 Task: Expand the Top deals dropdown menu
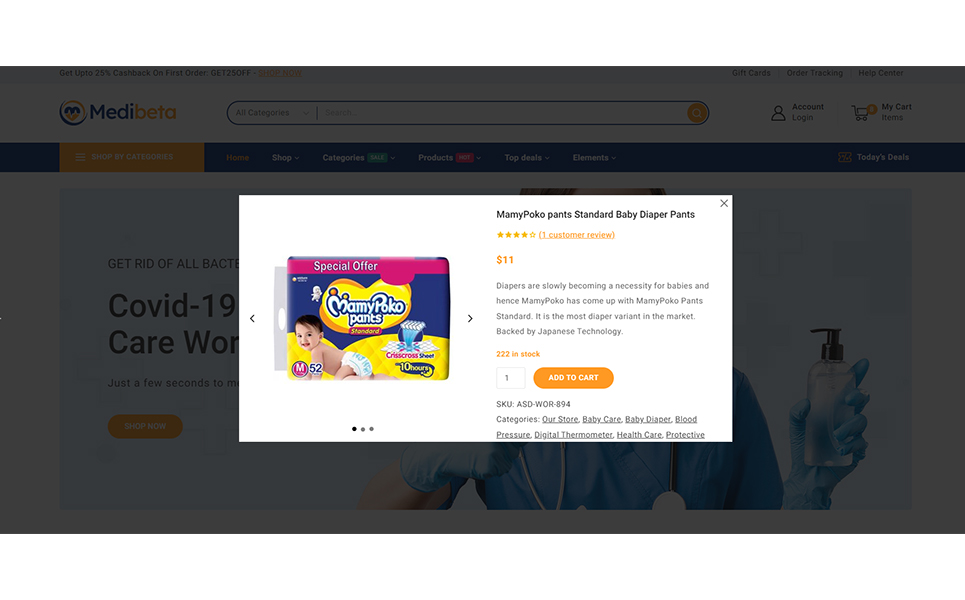[x=527, y=158]
